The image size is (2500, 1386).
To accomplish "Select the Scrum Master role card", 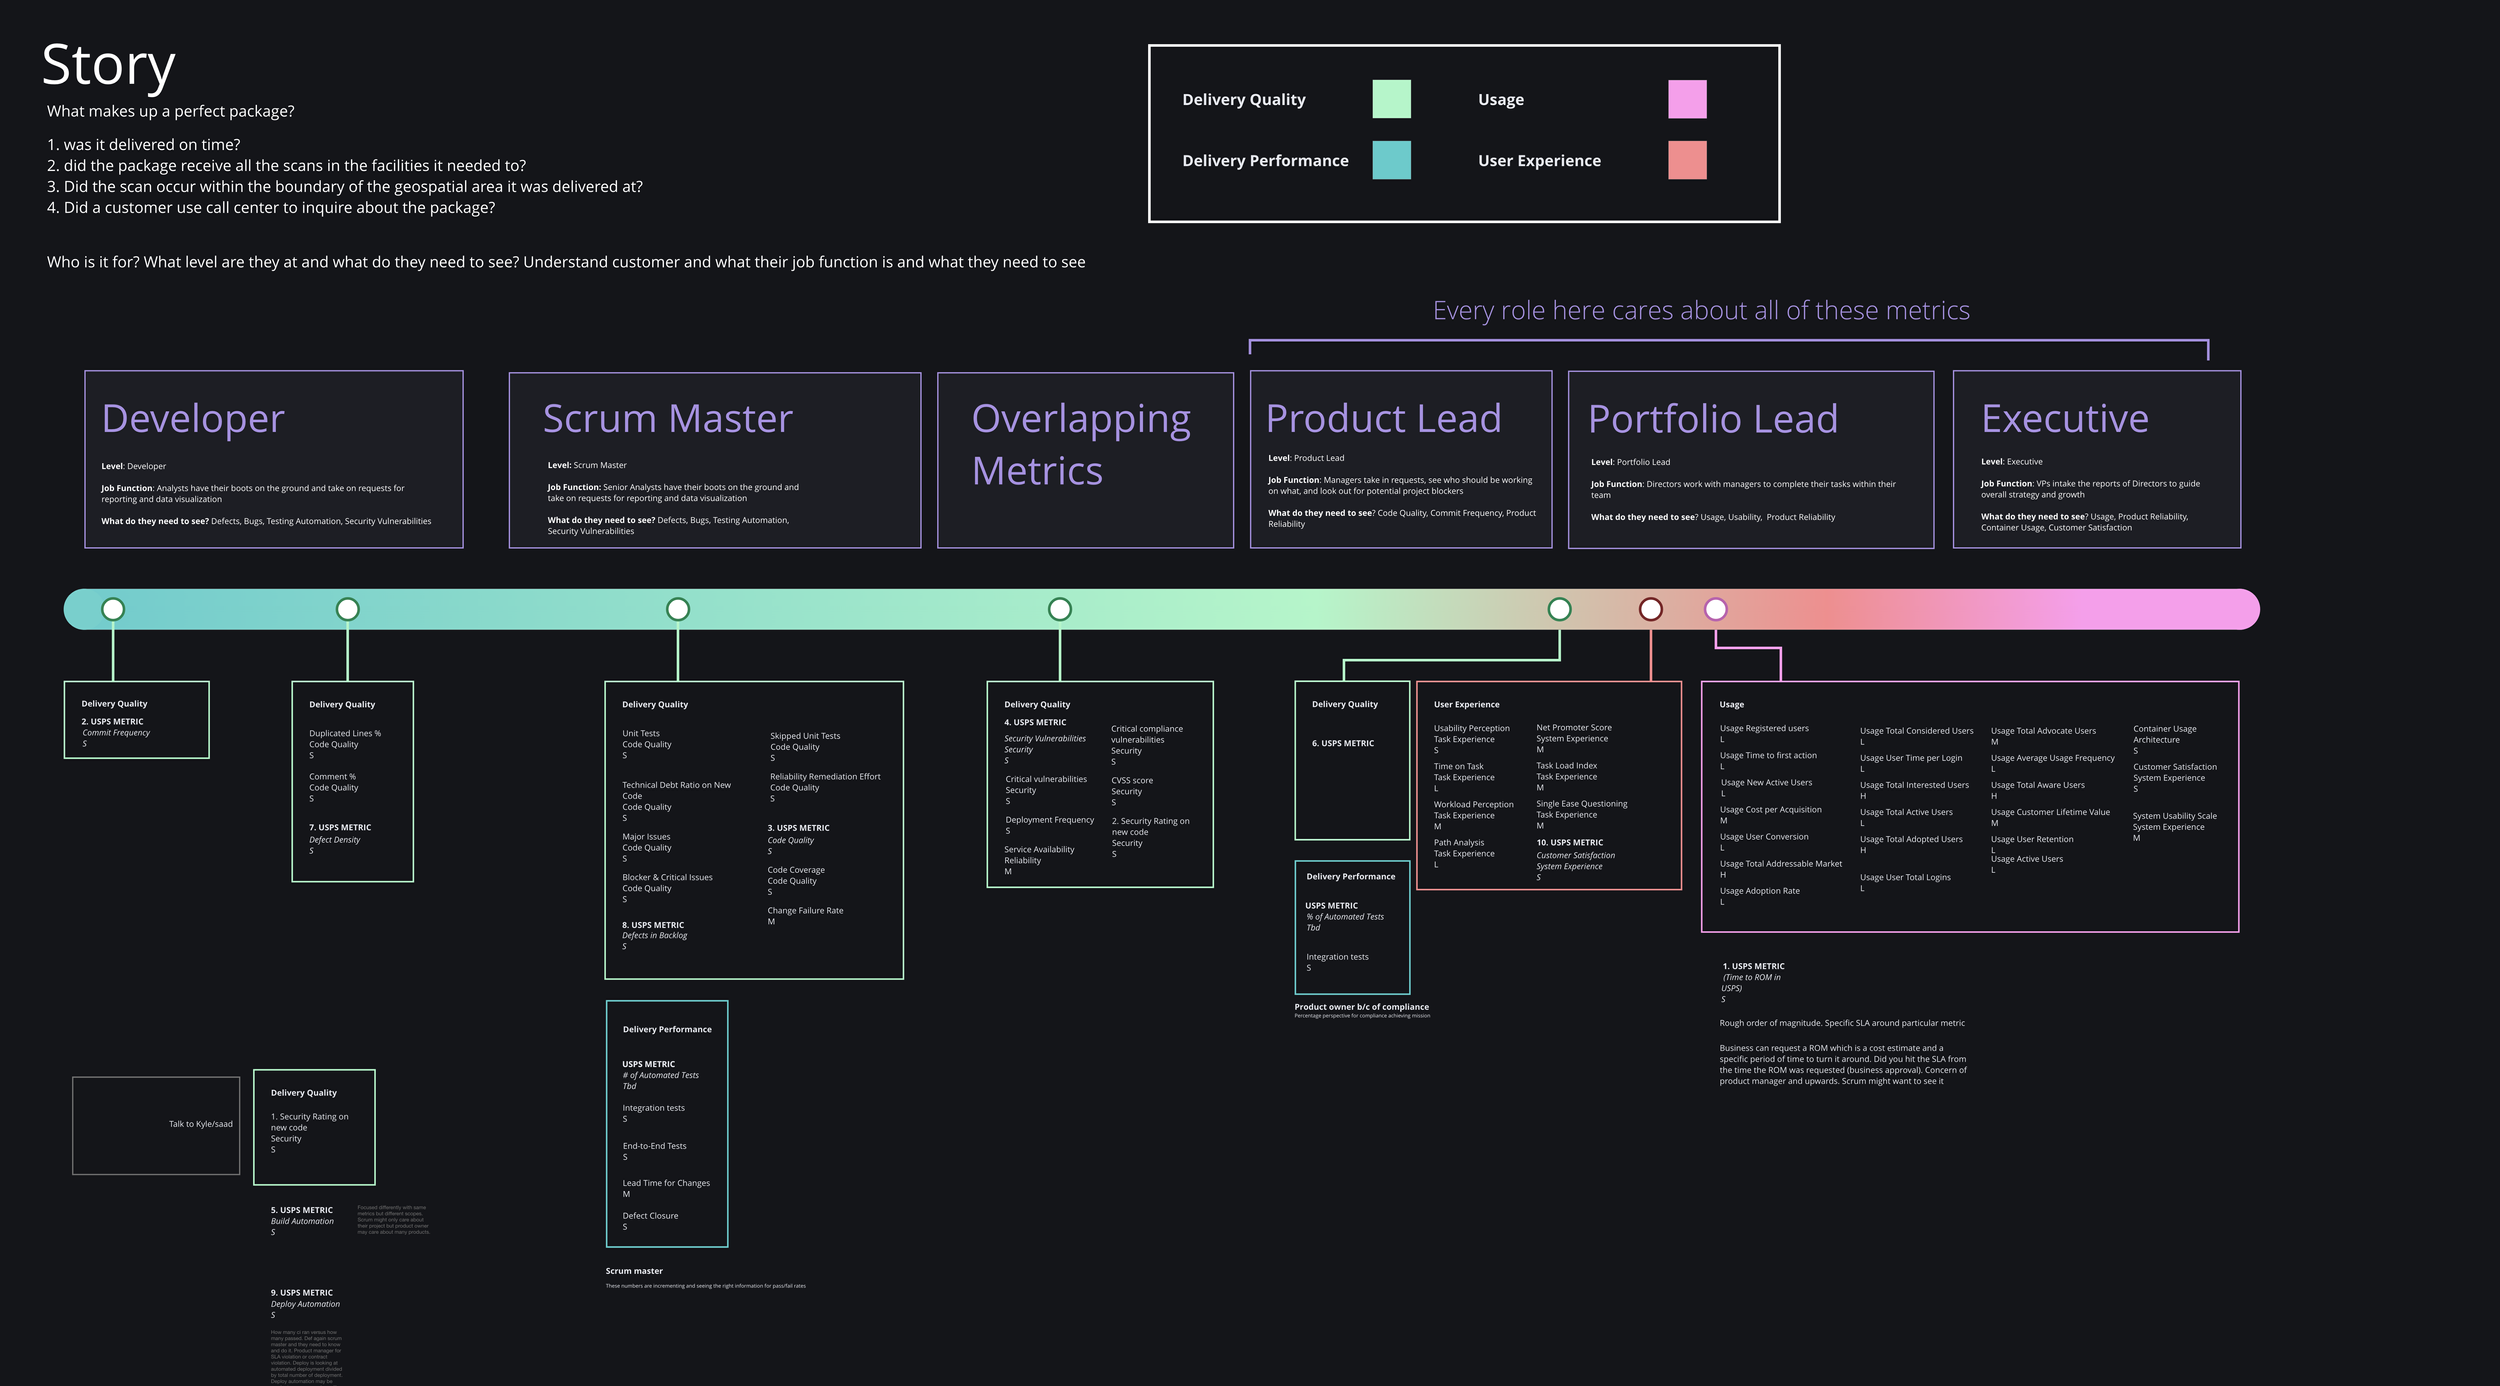I will 714,460.
